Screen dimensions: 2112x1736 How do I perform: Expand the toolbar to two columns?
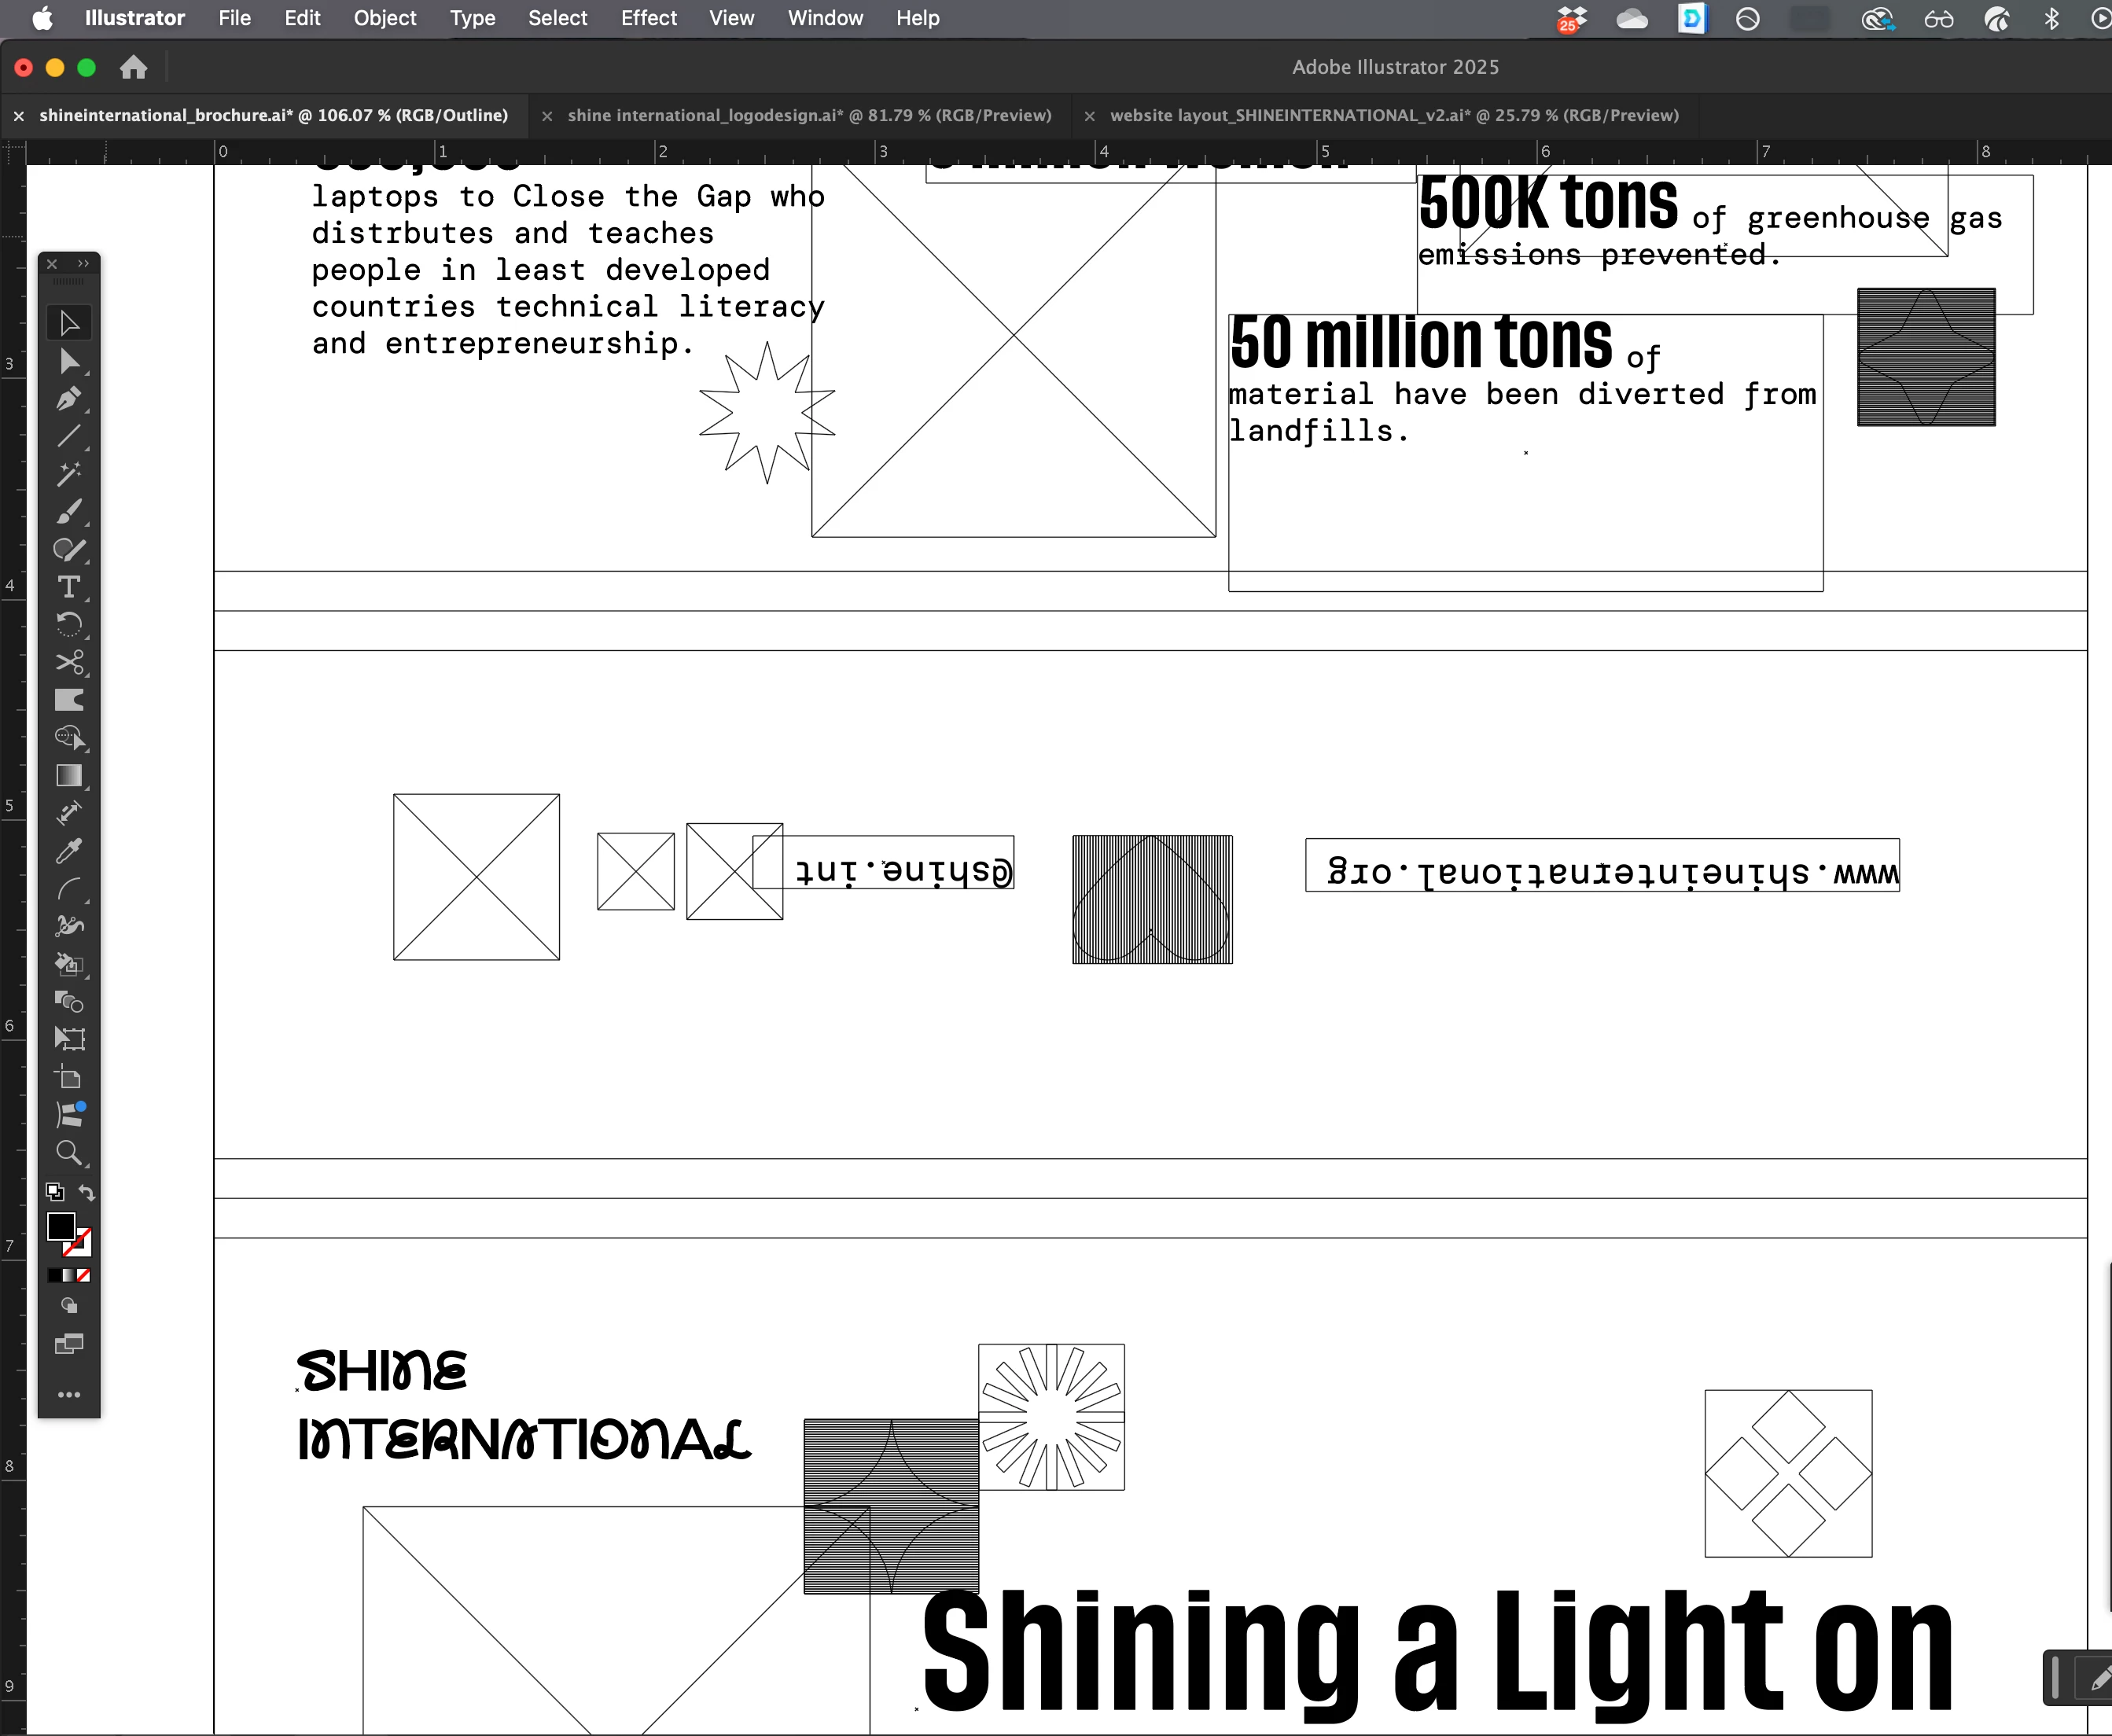click(84, 264)
